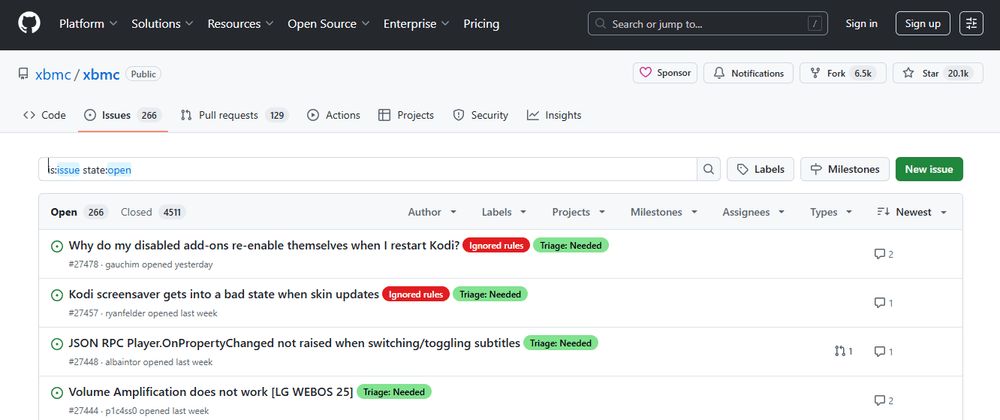Expand the Solutions menu
This screenshot has height=420, width=1000.
pyautogui.click(x=162, y=24)
